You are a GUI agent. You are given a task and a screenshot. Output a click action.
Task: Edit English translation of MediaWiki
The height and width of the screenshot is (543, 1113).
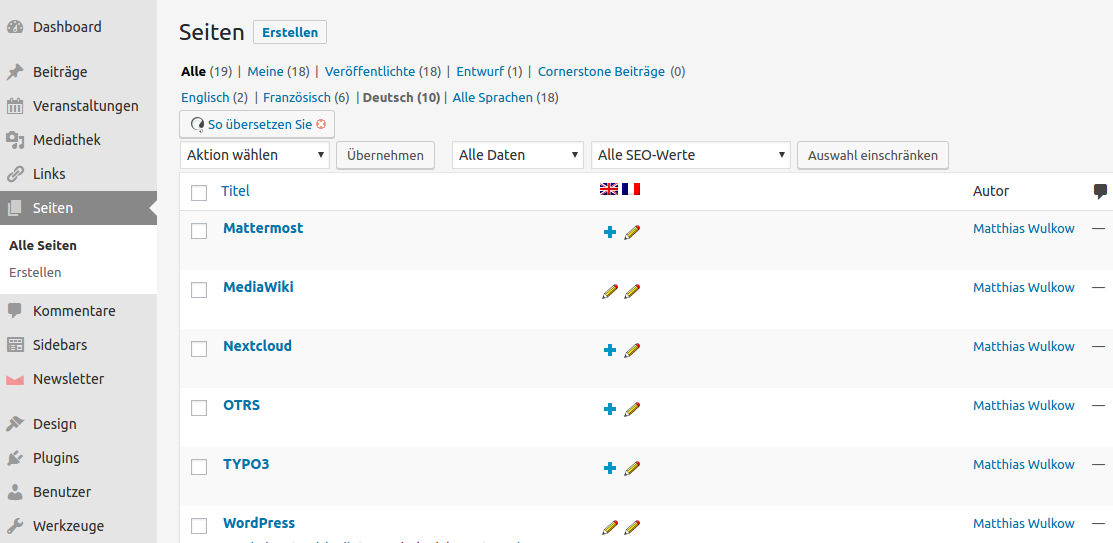pyautogui.click(x=609, y=291)
